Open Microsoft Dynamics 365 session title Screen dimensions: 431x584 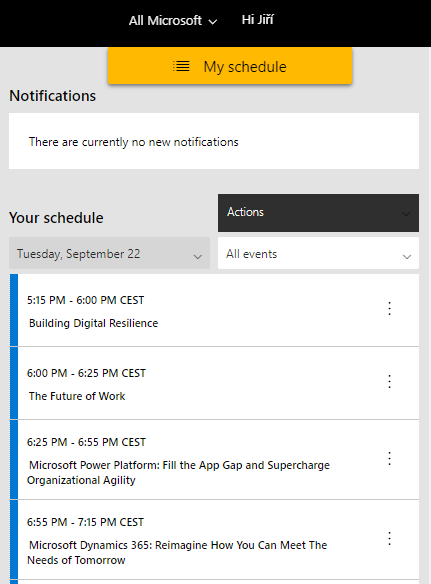click(x=177, y=553)
